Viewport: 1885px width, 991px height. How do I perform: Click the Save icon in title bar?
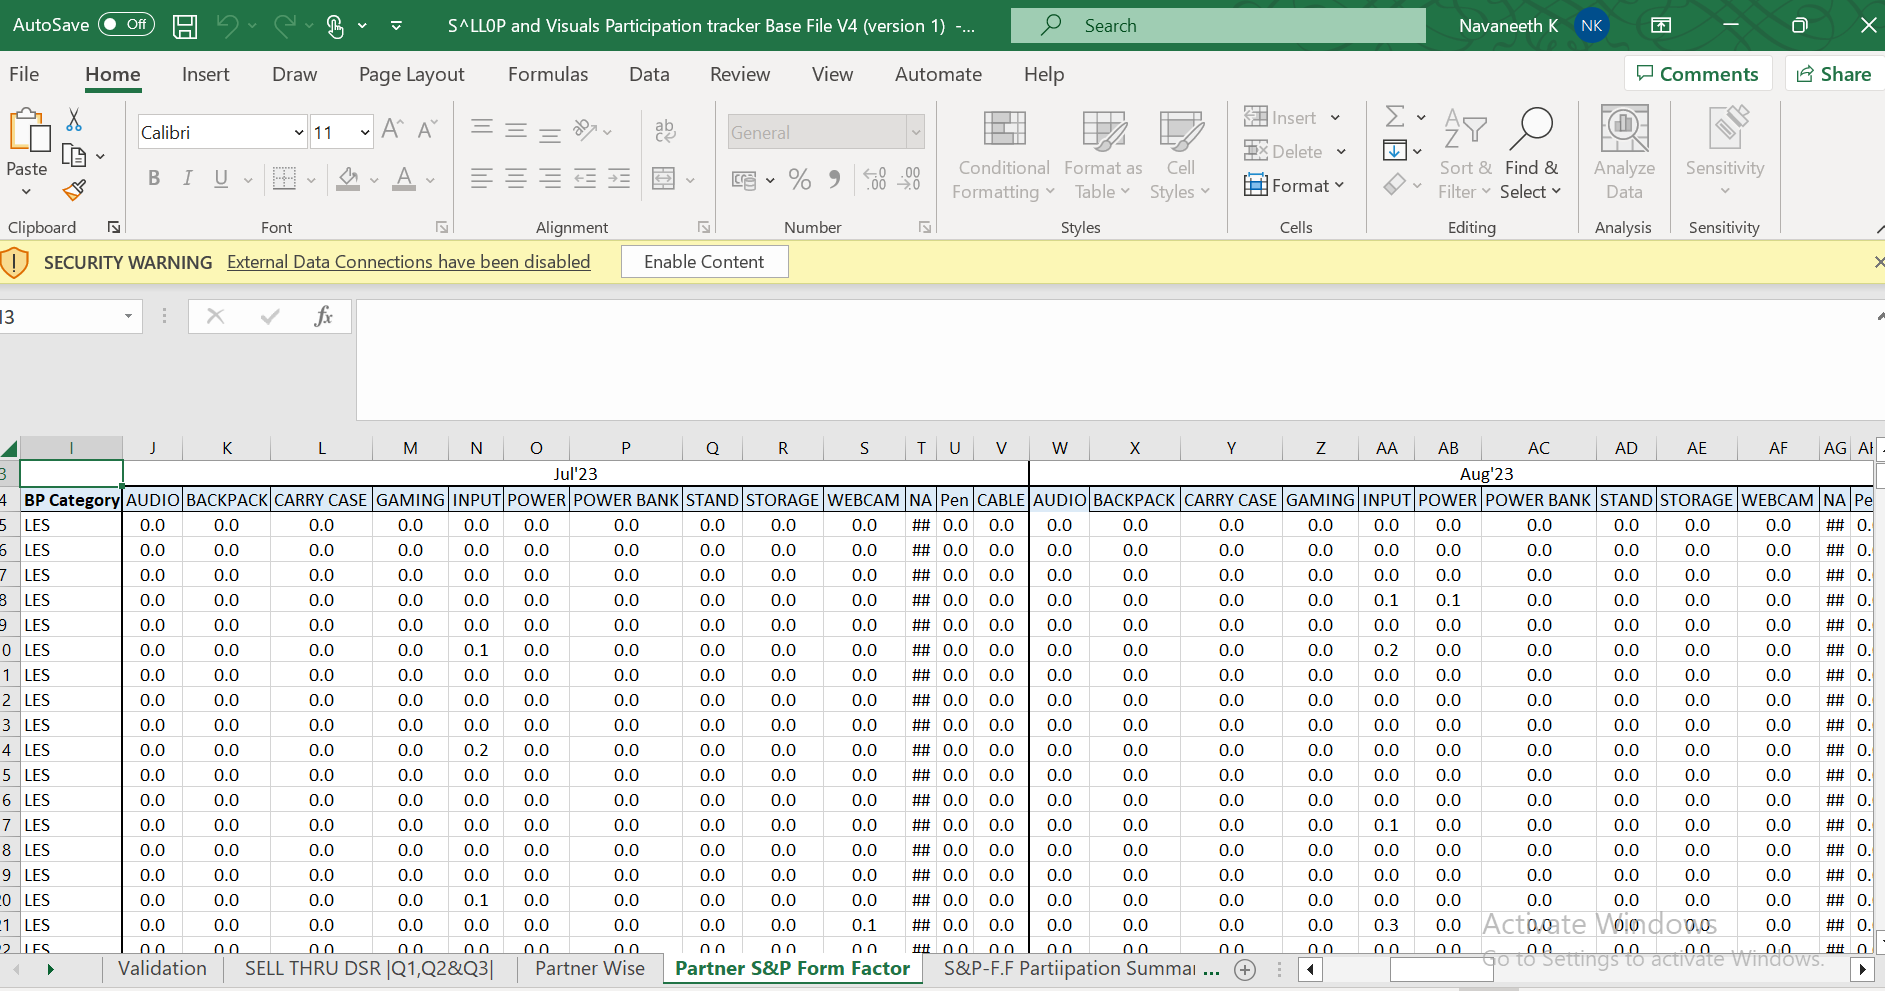pyautogui.click(x=185, y=26)
